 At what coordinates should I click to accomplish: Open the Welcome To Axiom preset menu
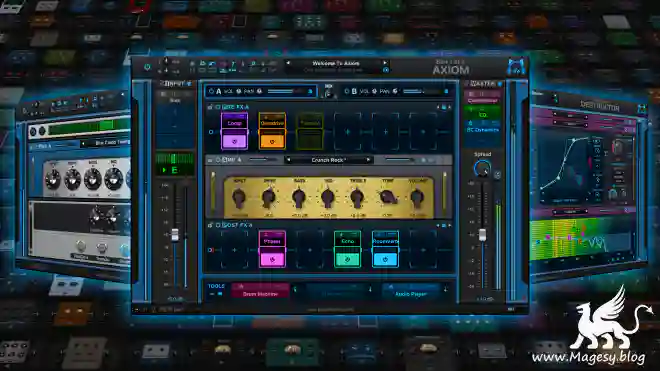336,63
